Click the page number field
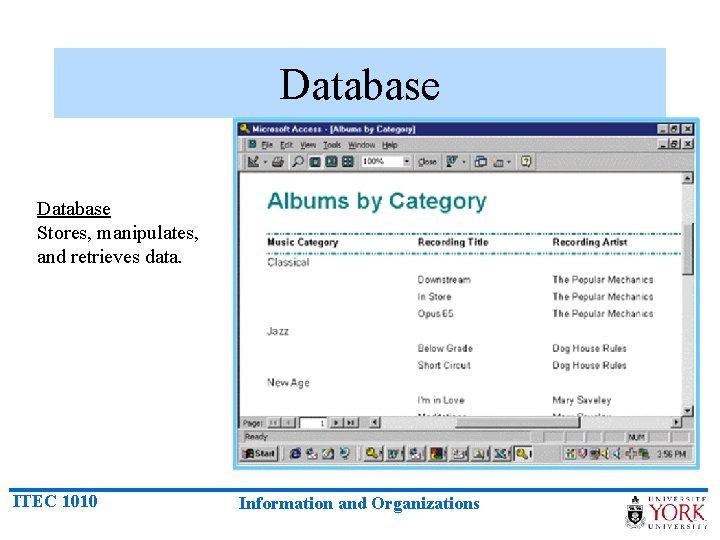 pyautogui.click(x=314, y=422)
